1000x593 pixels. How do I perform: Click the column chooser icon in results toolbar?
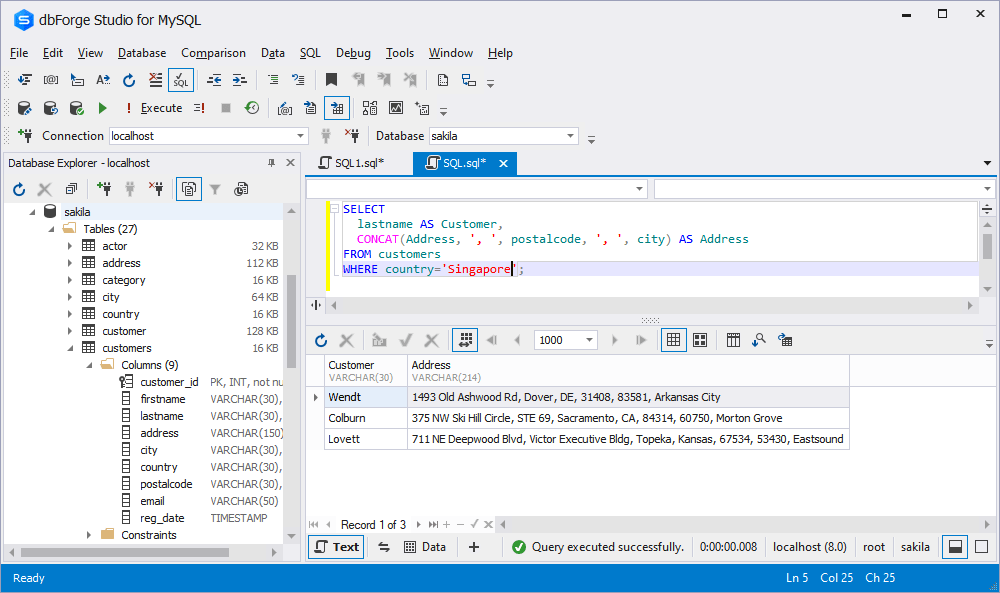[x=733, y=340]
